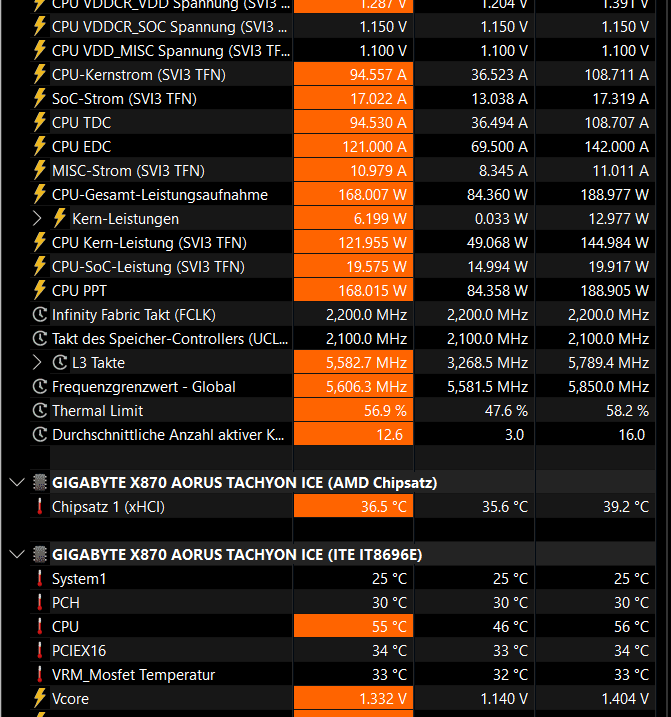Click the current value 36.5 °C
Viewport: 671px width, 717px height.
384,507
